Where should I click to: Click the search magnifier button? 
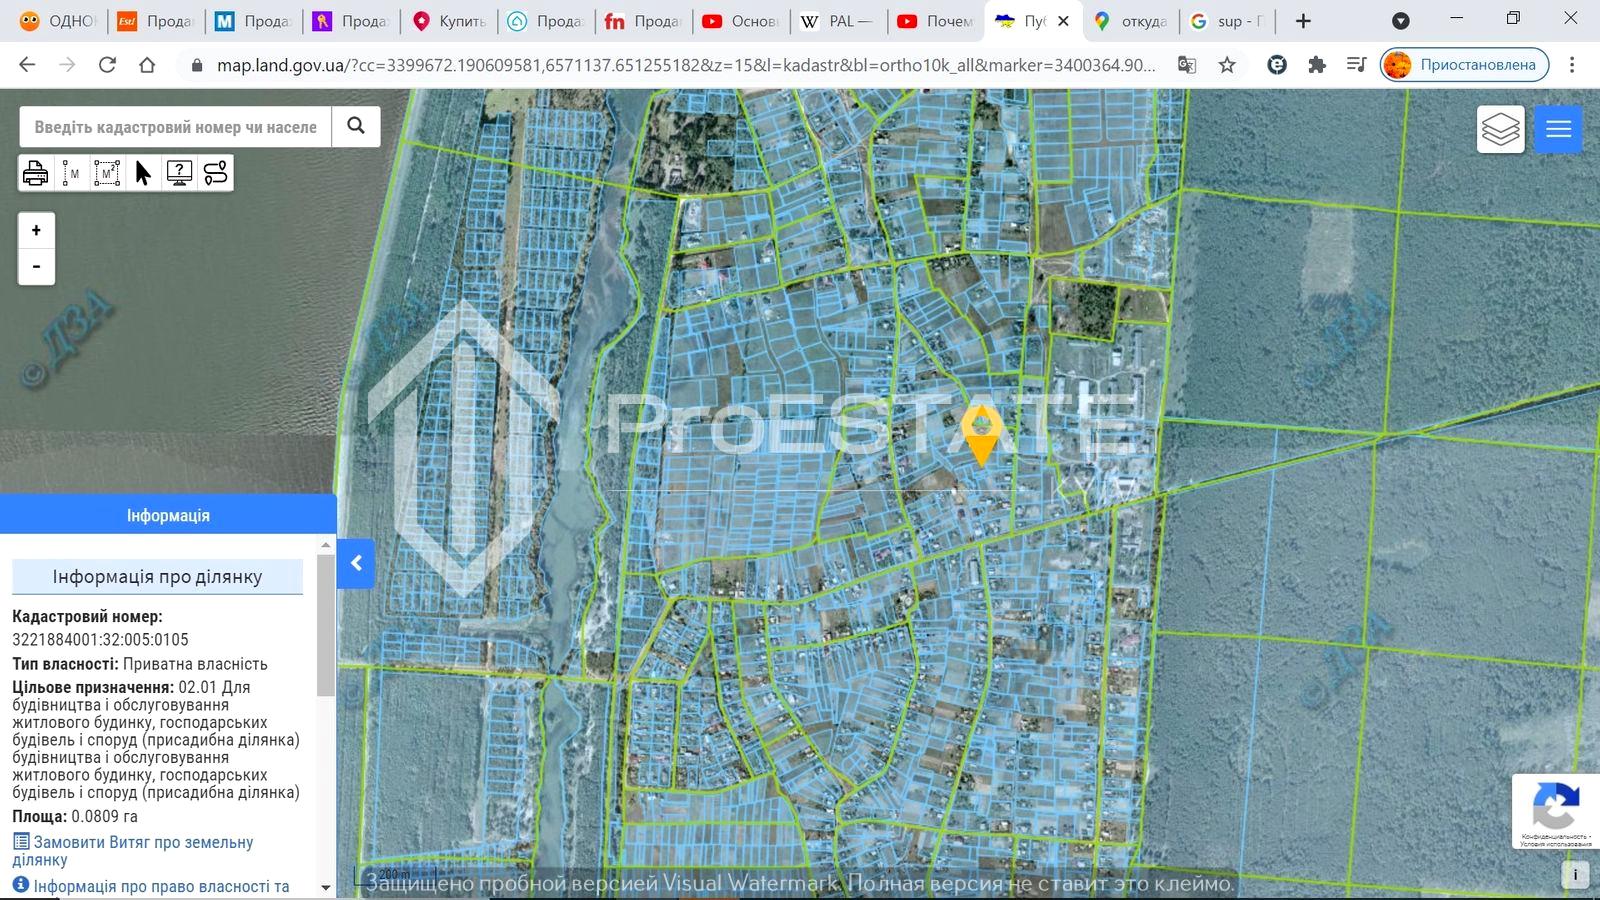(x=356, y=126)
